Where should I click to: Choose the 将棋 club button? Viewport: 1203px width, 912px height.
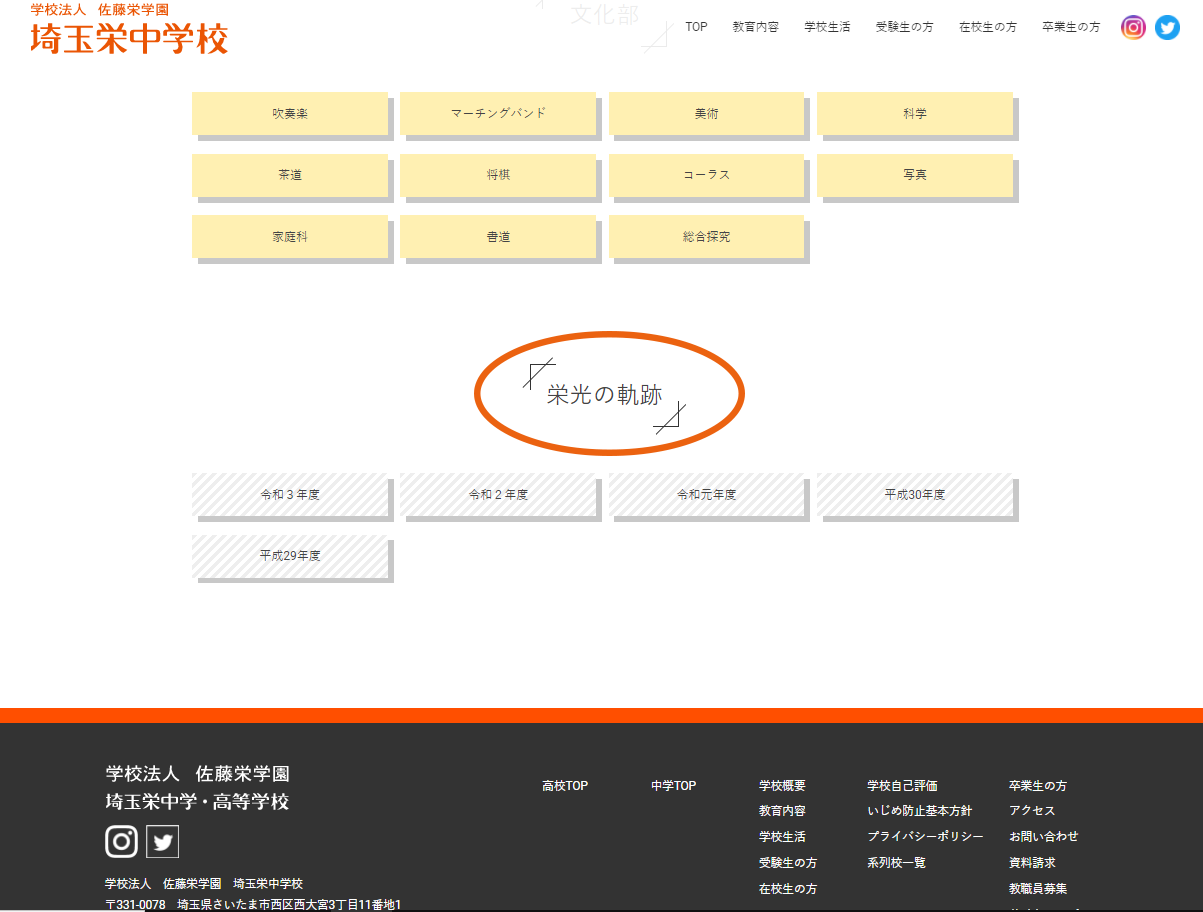(x=498, y=175)
